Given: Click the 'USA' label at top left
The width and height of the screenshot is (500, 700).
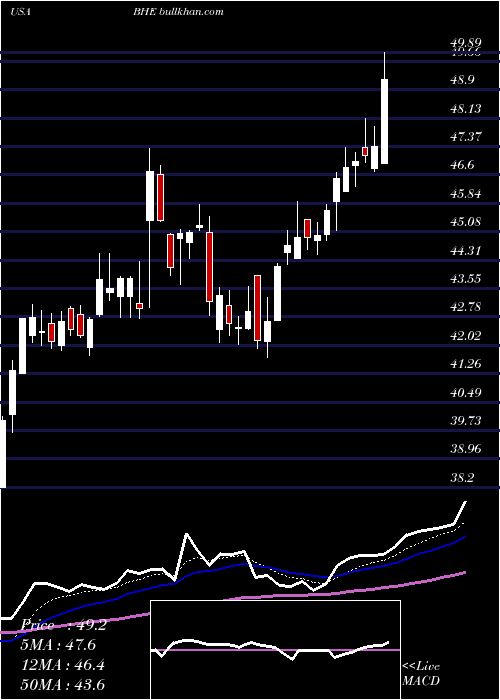Looking at the screenshot, I should coord(20,12).
